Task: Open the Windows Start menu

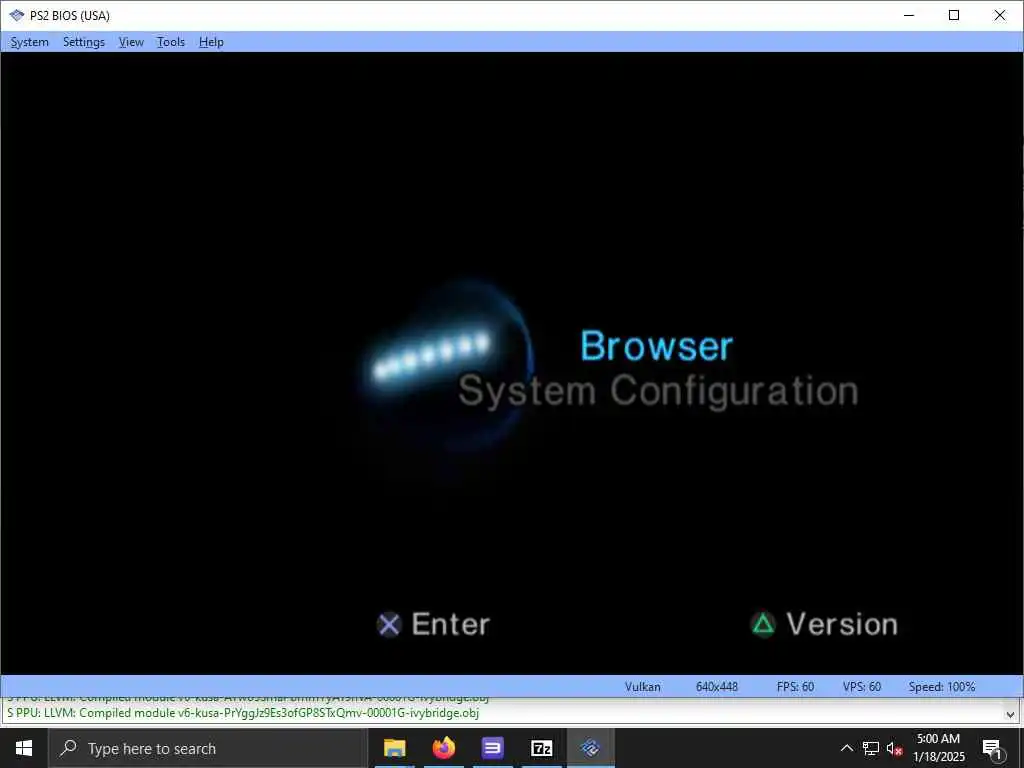Action: (24, 748)
